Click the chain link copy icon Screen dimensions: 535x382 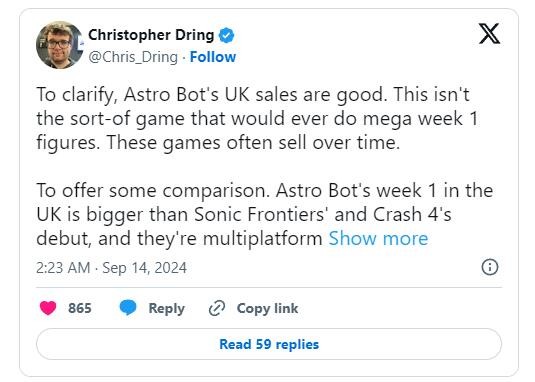pos(217,308)
